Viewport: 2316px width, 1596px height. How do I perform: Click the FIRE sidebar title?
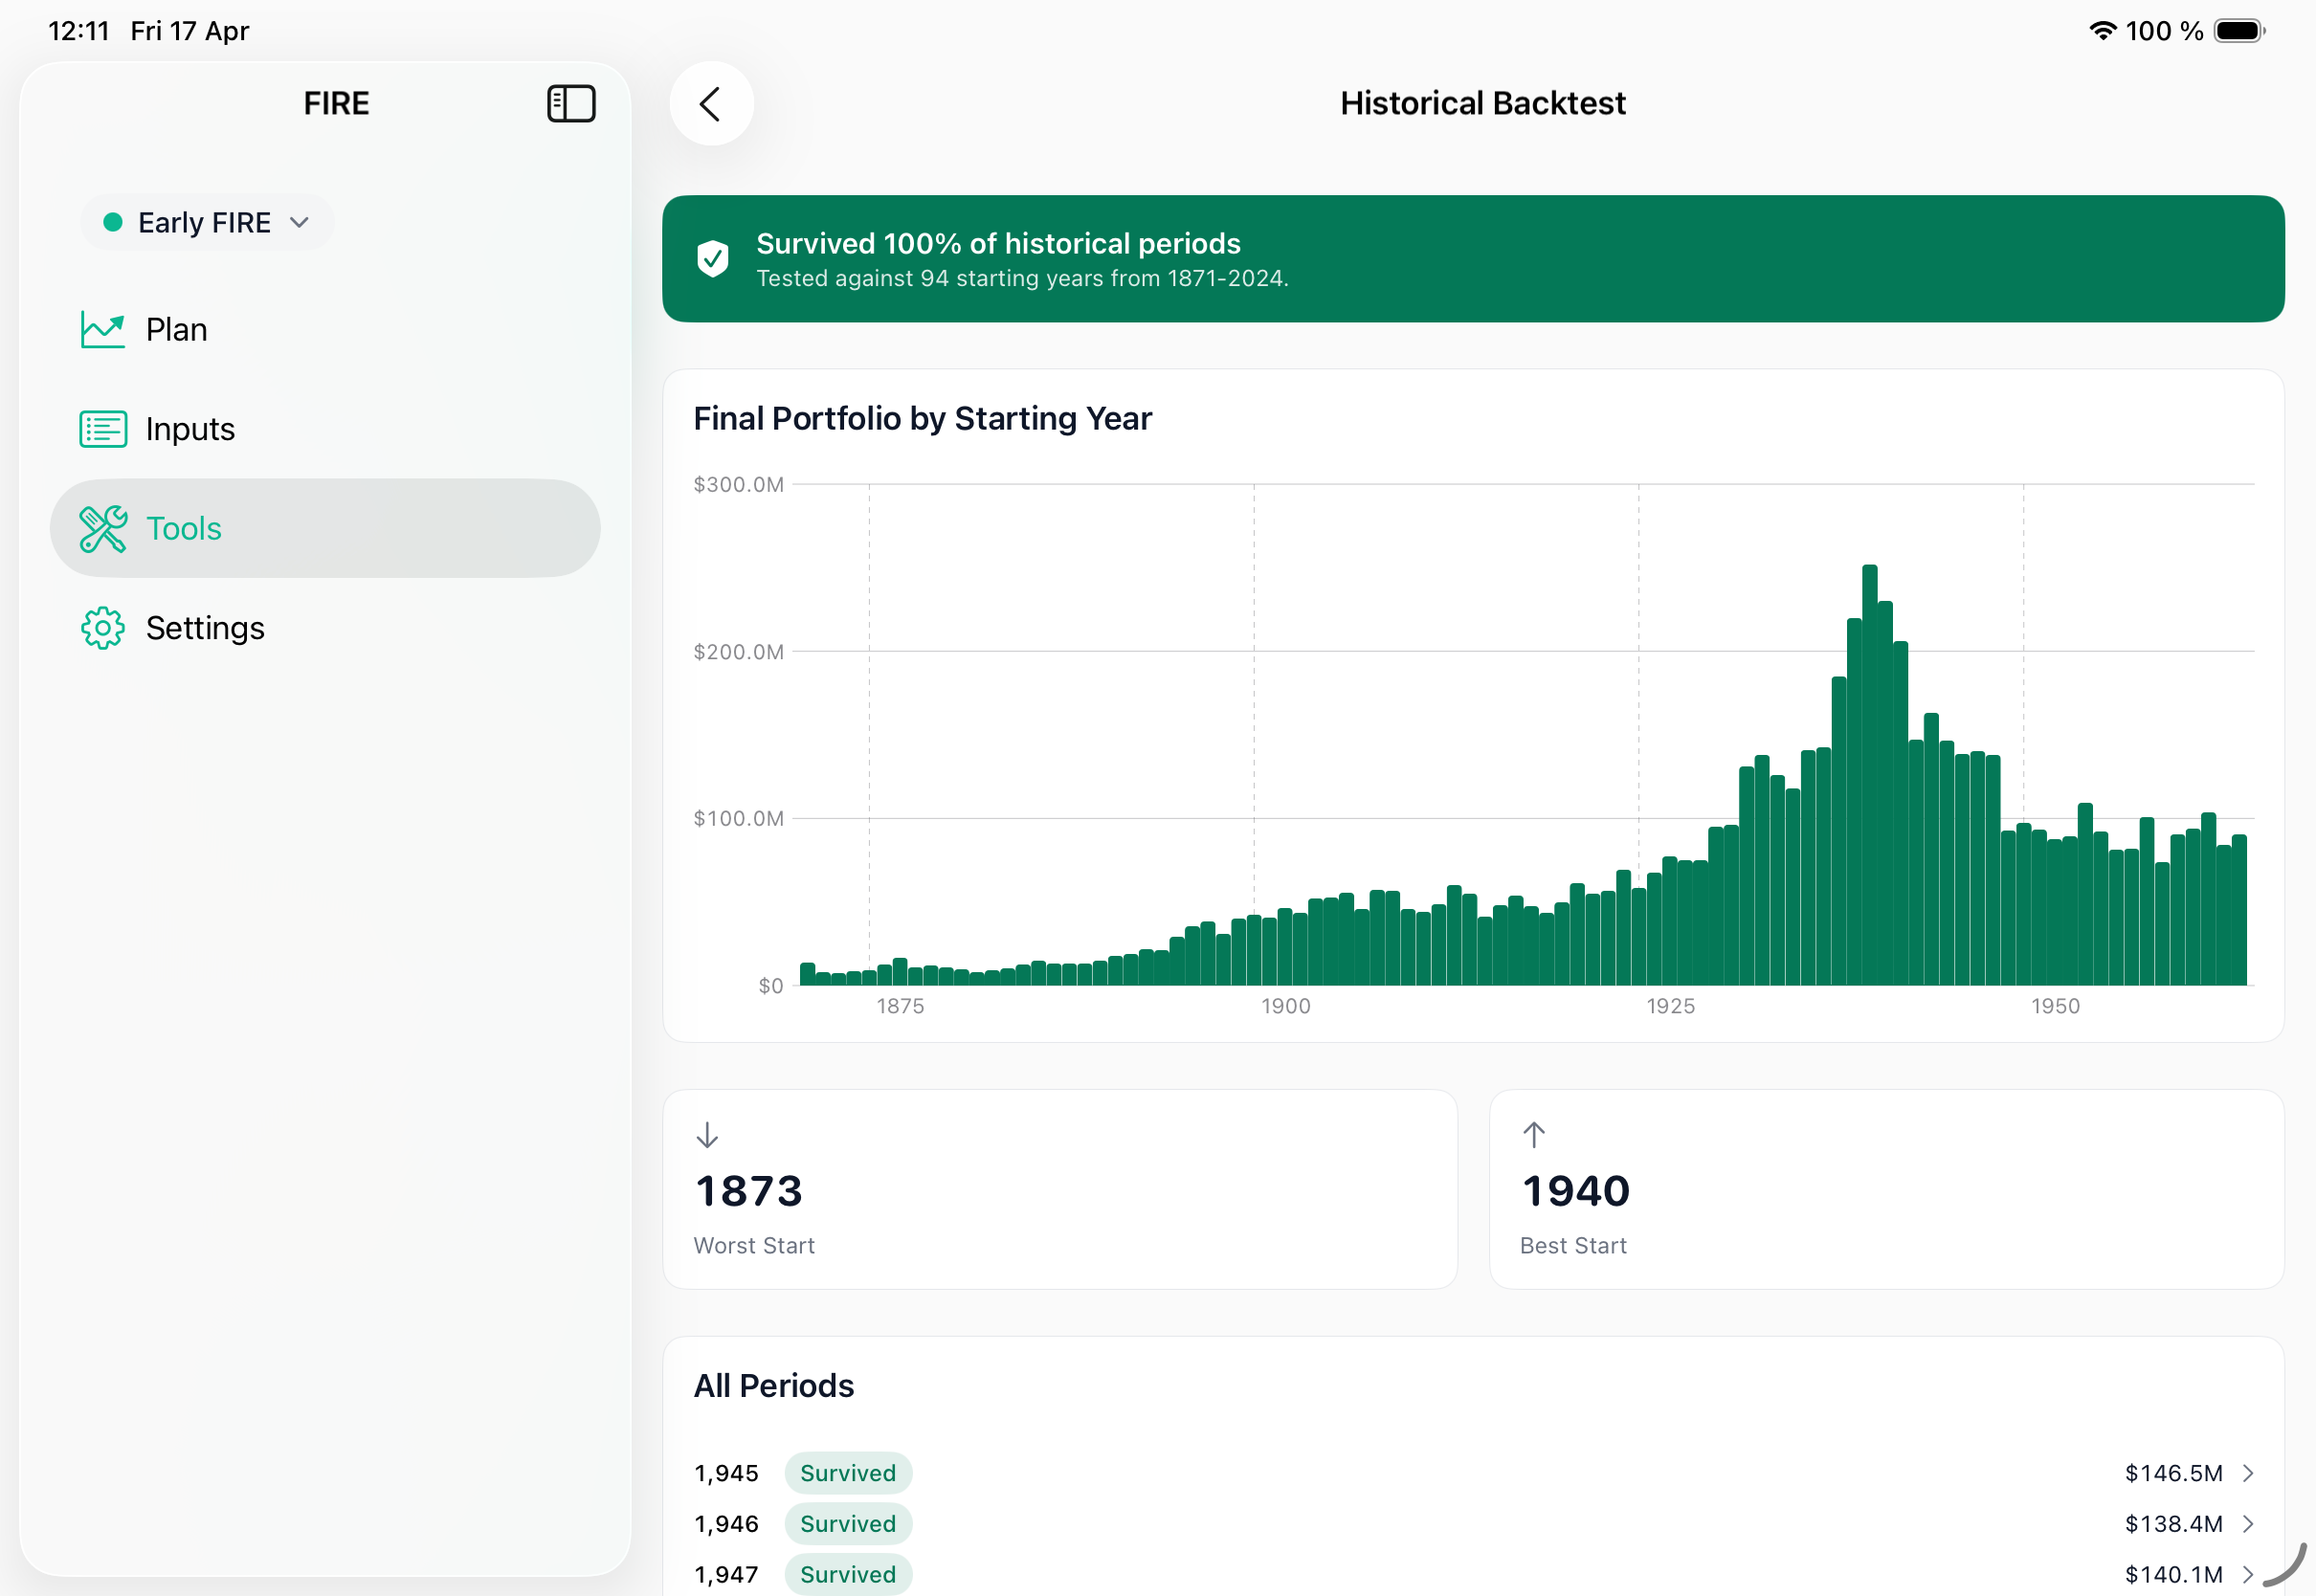click(x=336, y=103)
